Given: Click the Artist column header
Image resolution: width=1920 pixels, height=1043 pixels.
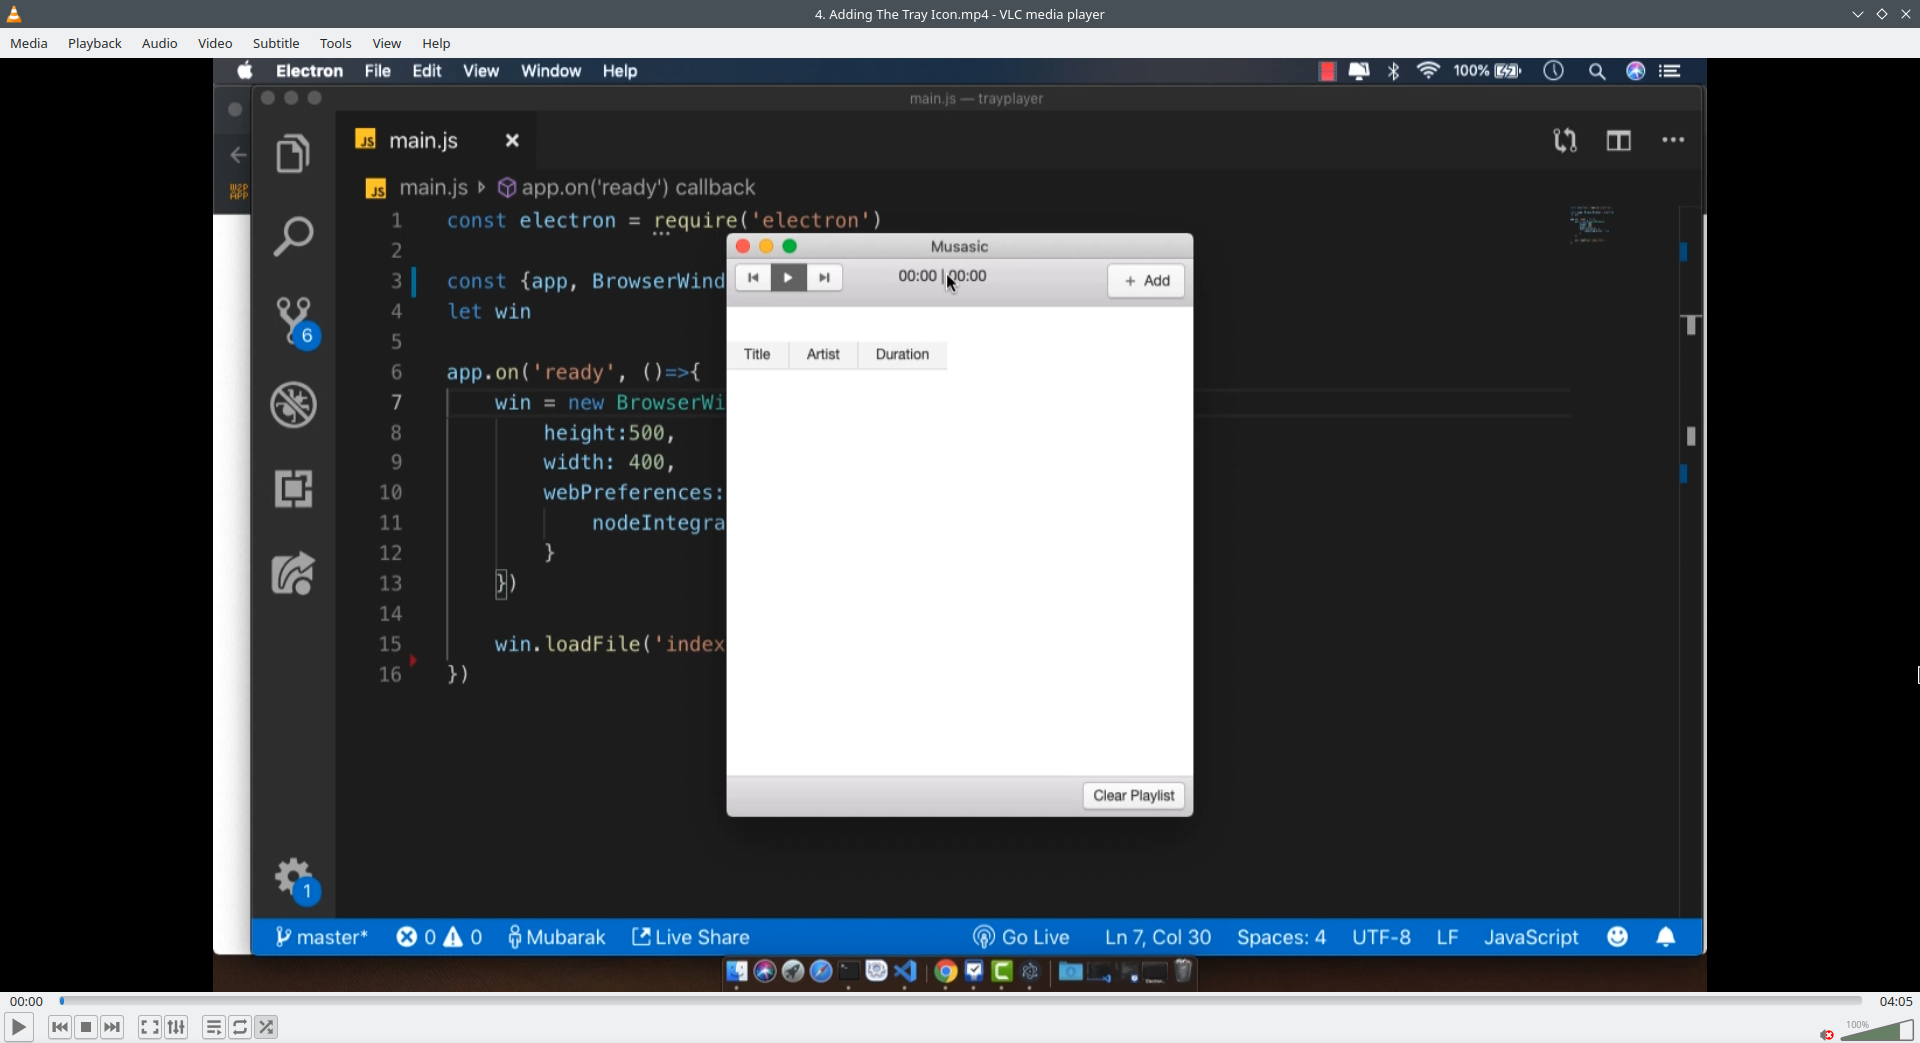Looking at the screenshot, I should [x=823, y=355].
